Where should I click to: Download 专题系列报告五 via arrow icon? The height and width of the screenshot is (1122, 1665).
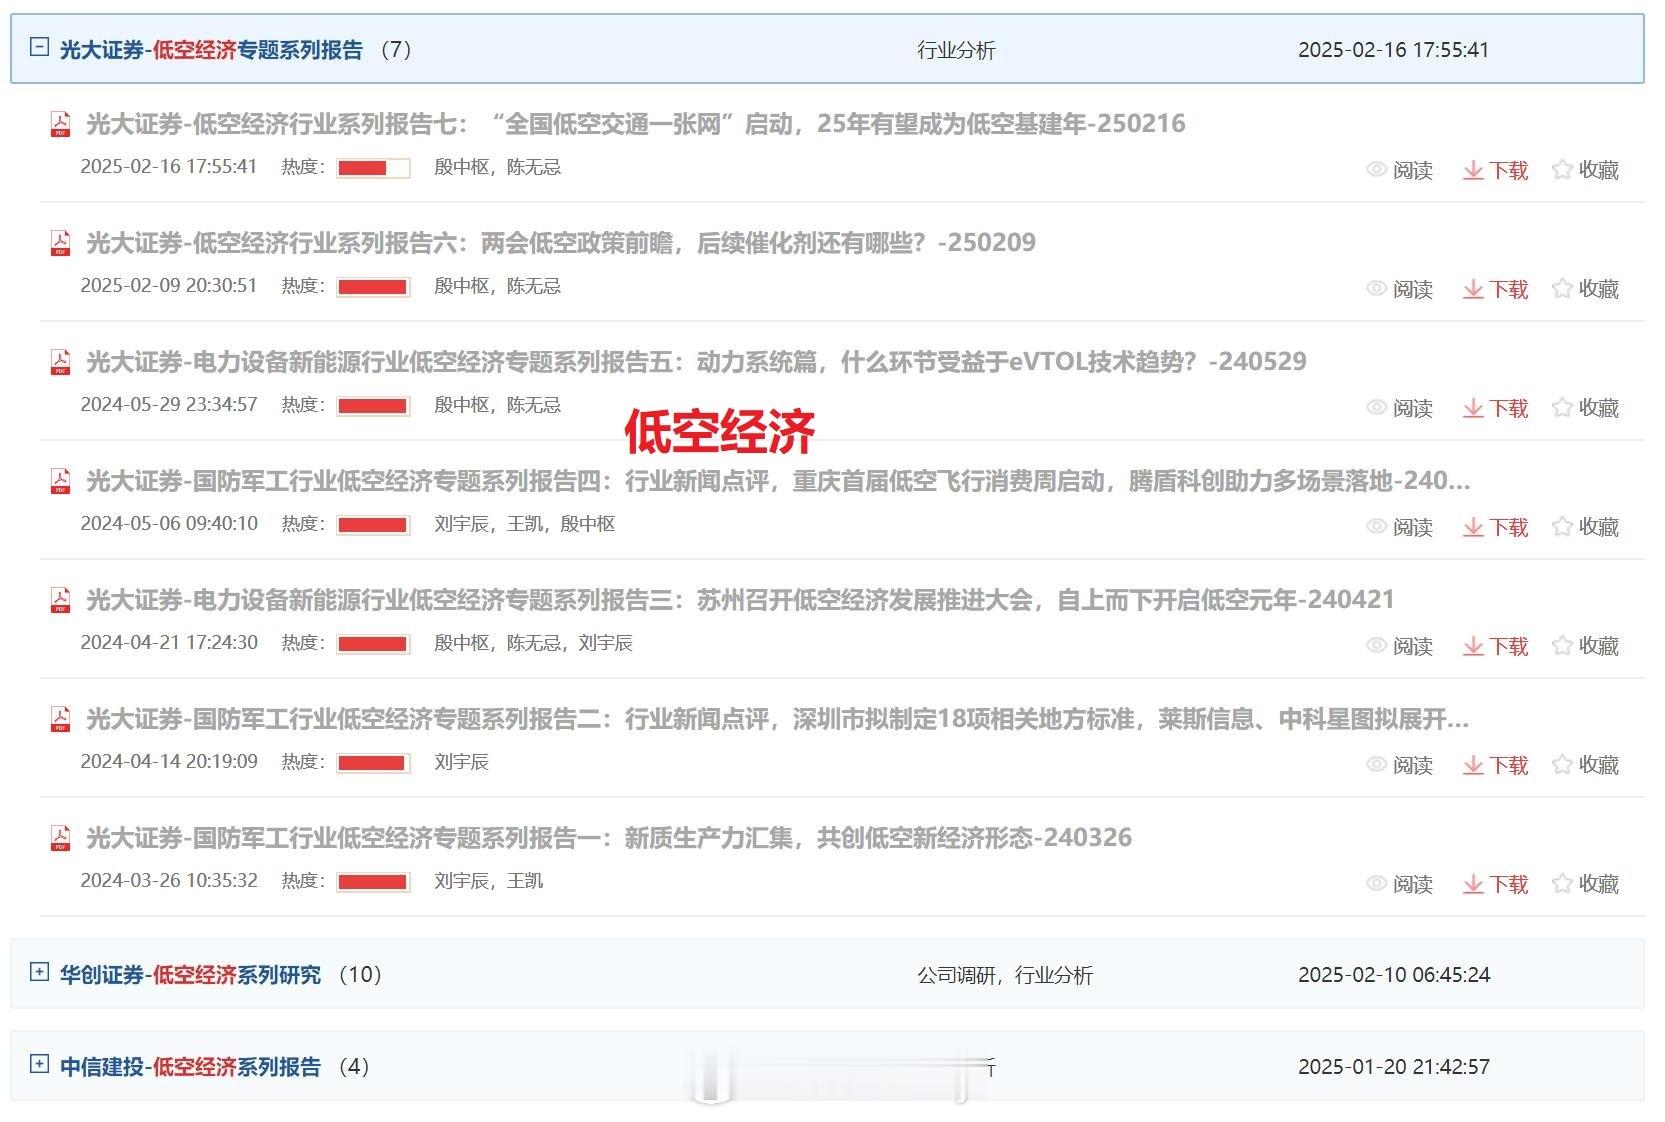(1473, 409)
